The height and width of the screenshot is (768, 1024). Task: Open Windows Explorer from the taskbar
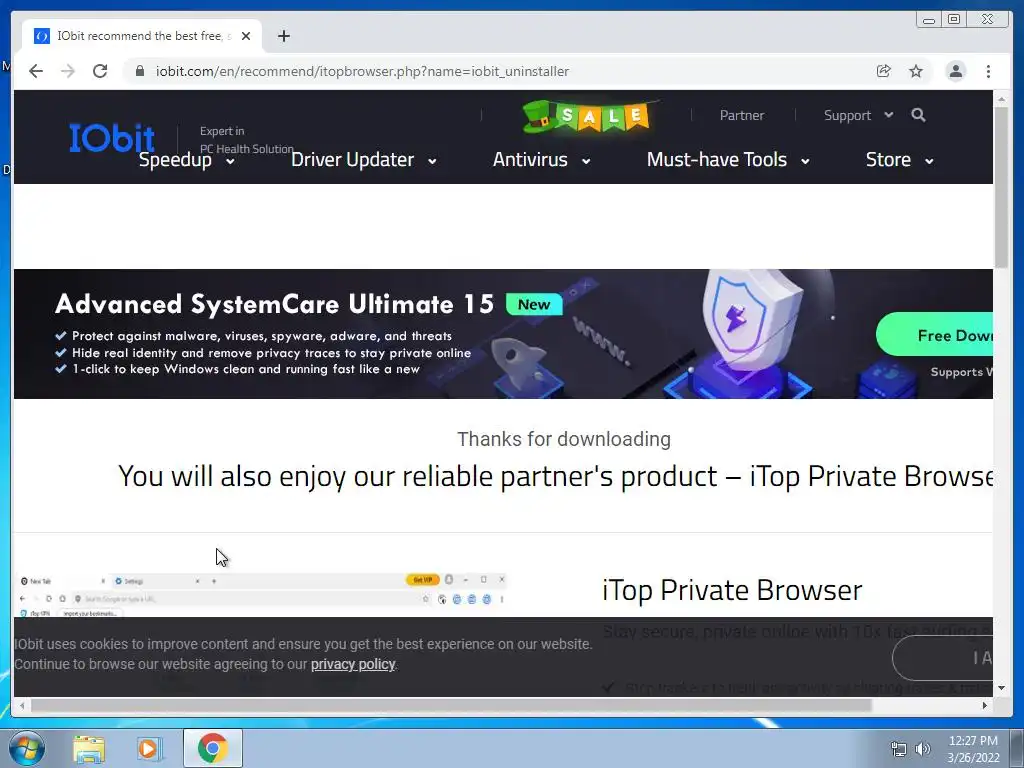click(89, 748)
